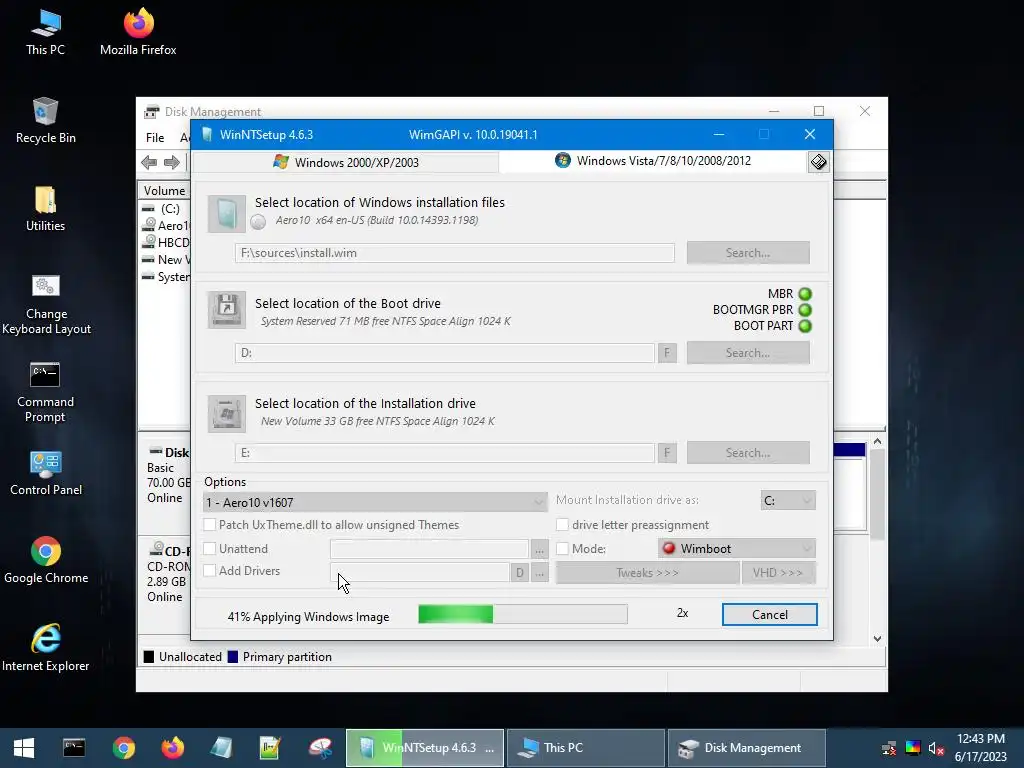This screenshot has width=1024, height=768.
Task: Open the Aero10 v1607 edition dropdown
Action: point(375,502)
